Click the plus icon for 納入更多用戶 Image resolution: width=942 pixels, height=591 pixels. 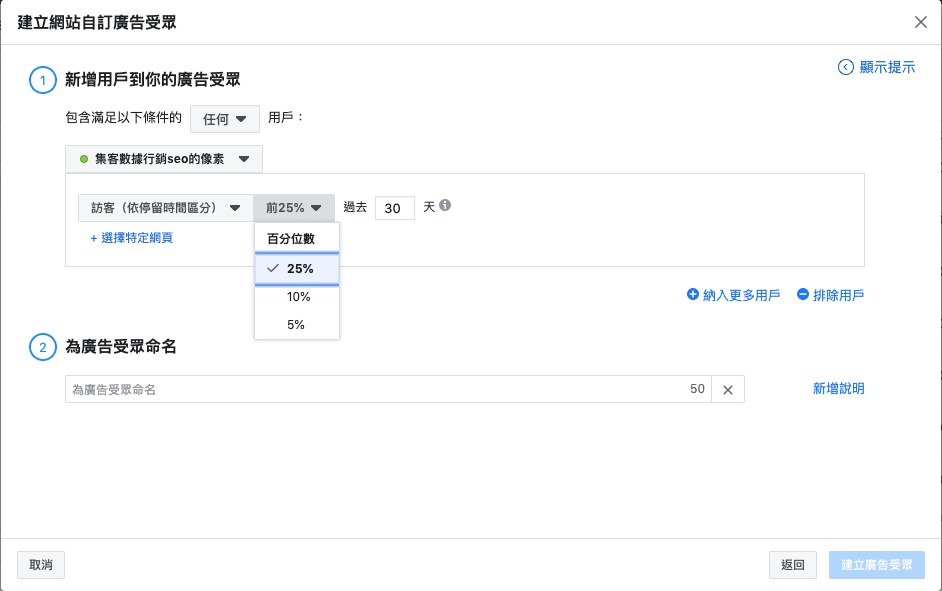point(693,295)
